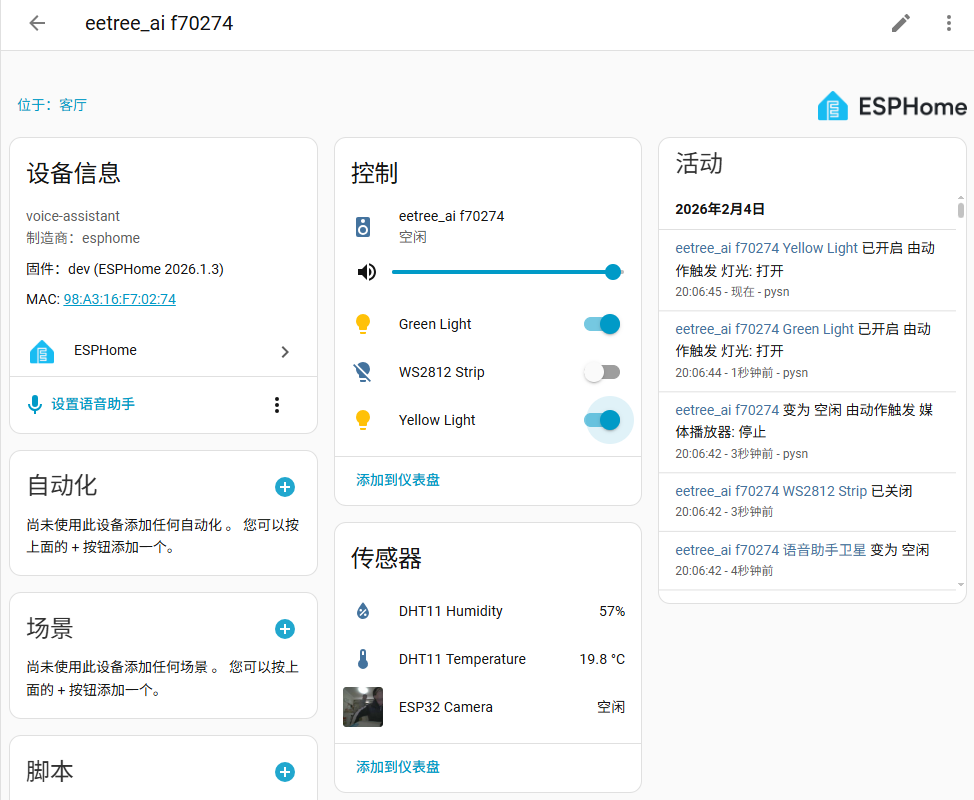Click the pencil edit device icon
974x800 pixels.
(901, 23)
